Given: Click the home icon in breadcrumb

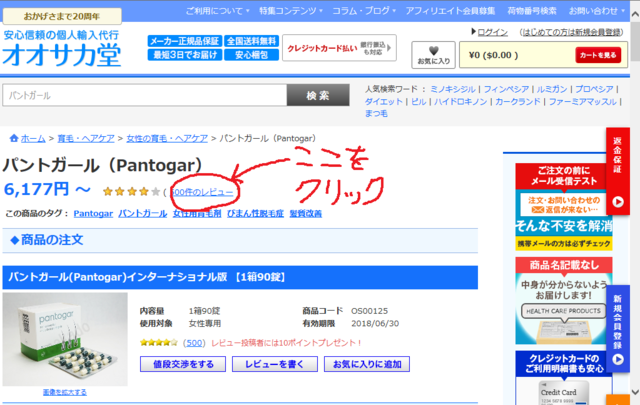Looking at the screenshot, I should (14, 138).
